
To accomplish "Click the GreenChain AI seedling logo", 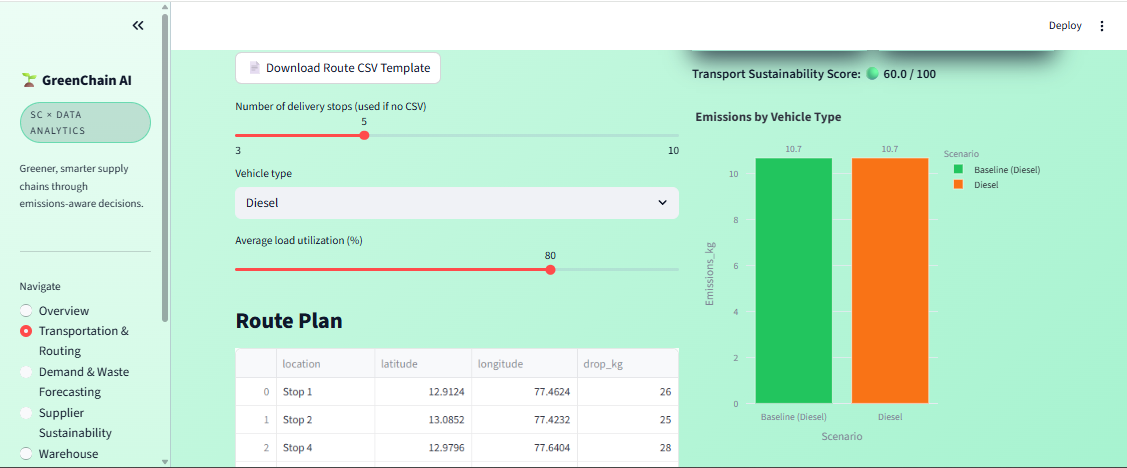I will (29, 81).
